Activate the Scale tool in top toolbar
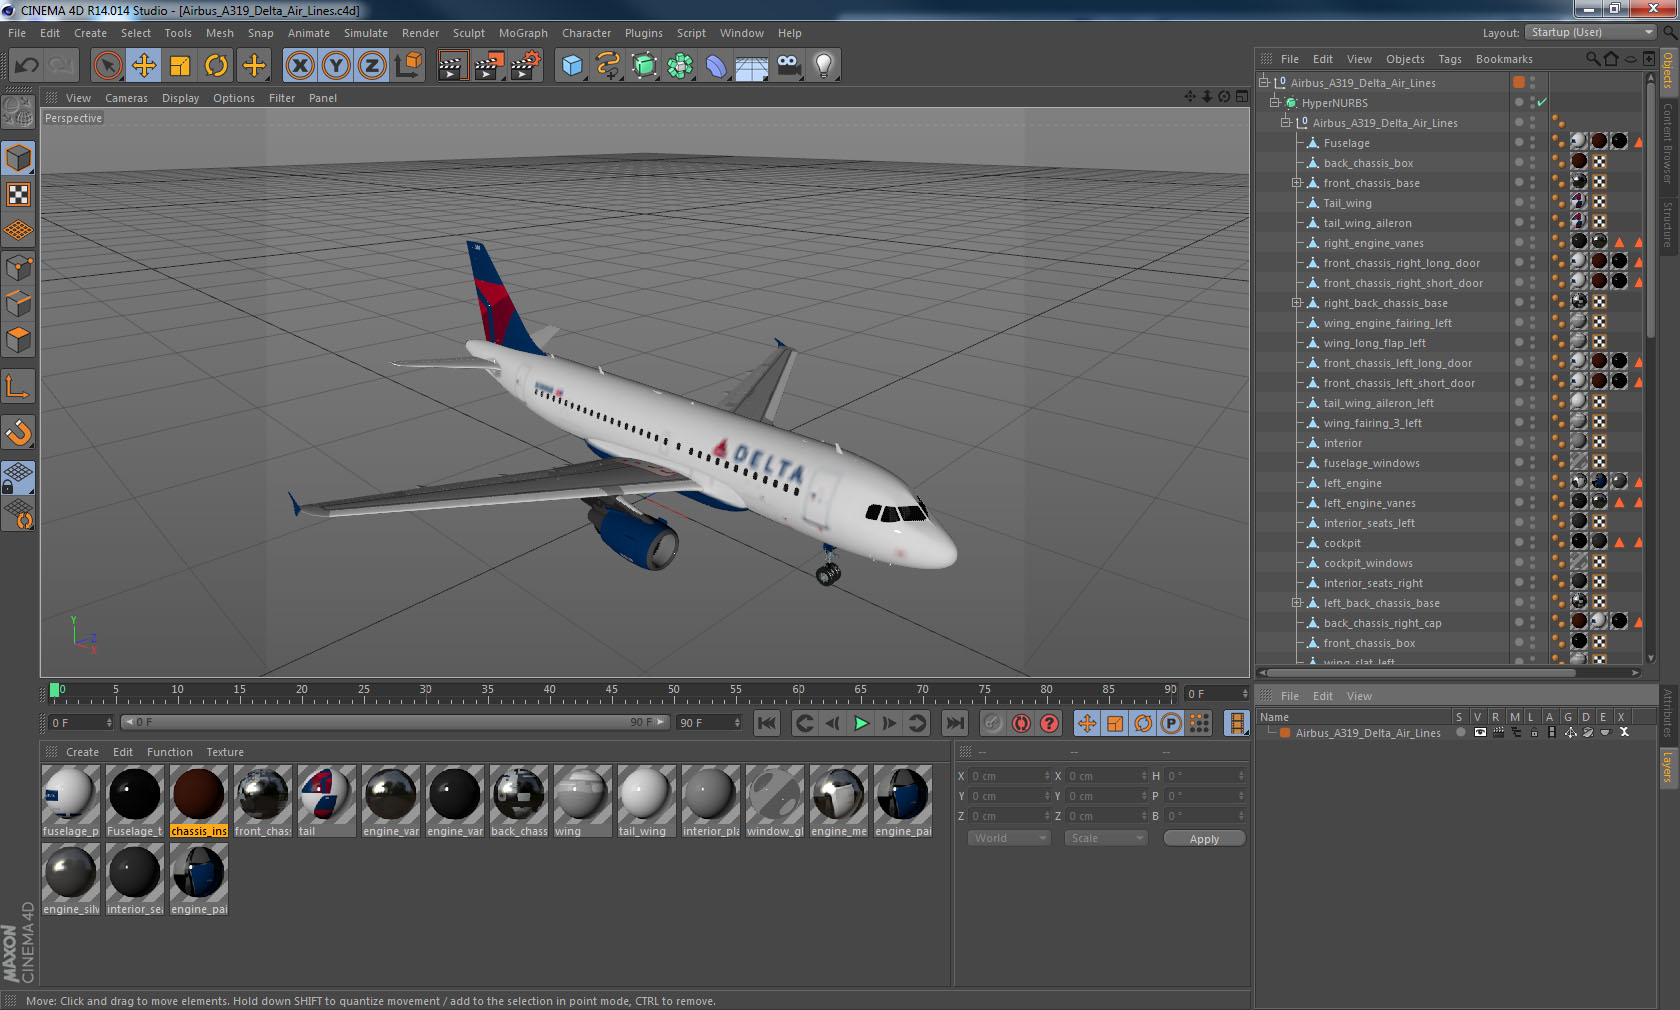The height and width of the screenshot is (1010, 1680). 180,66
